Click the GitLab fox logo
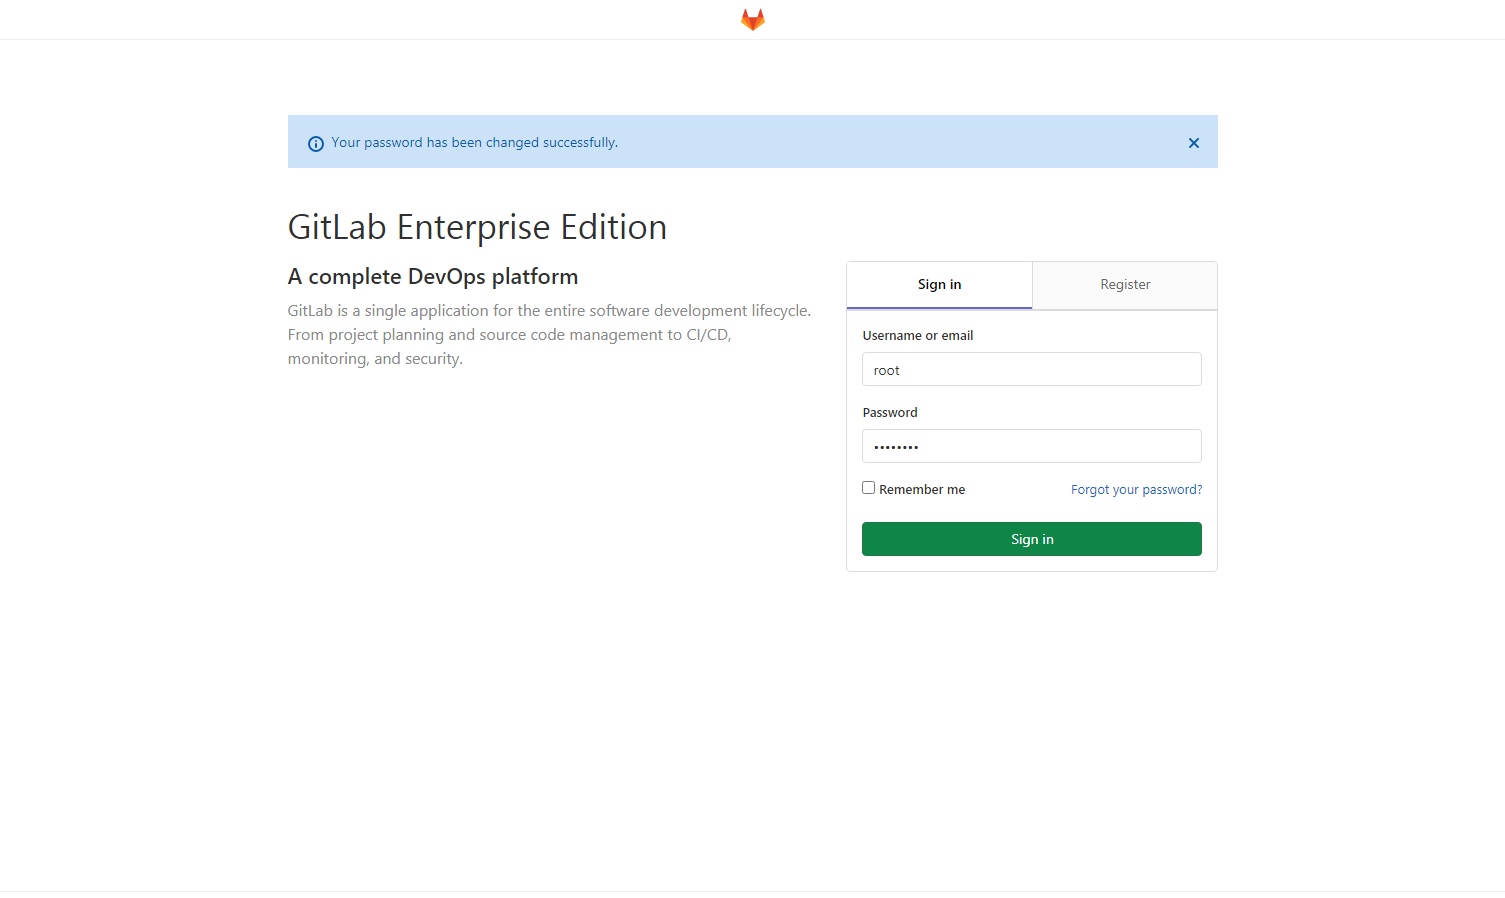The width and height of the screenshot is (1505, 898). pos(752,20)
